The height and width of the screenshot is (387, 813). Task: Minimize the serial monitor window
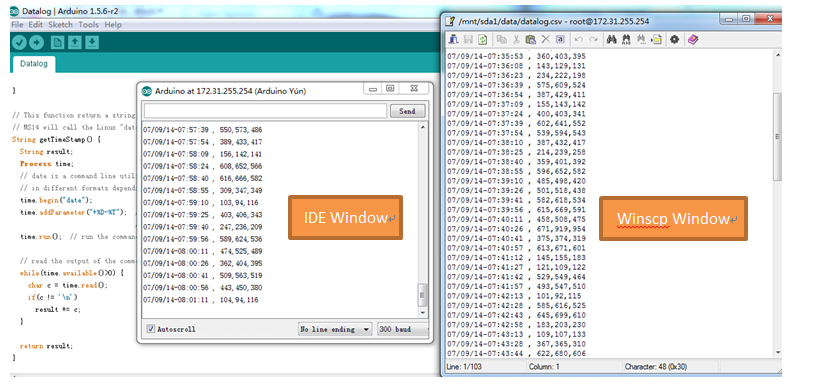point(372,89)
